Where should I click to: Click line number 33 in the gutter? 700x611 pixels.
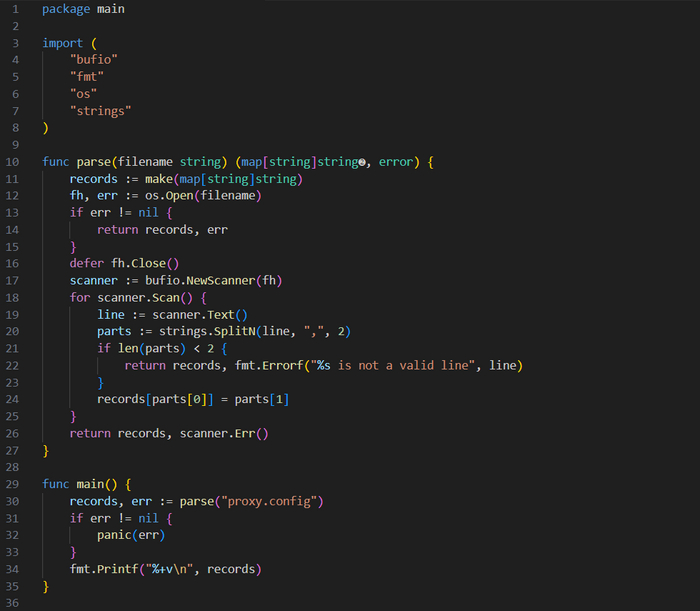click(x=12, y=553)
